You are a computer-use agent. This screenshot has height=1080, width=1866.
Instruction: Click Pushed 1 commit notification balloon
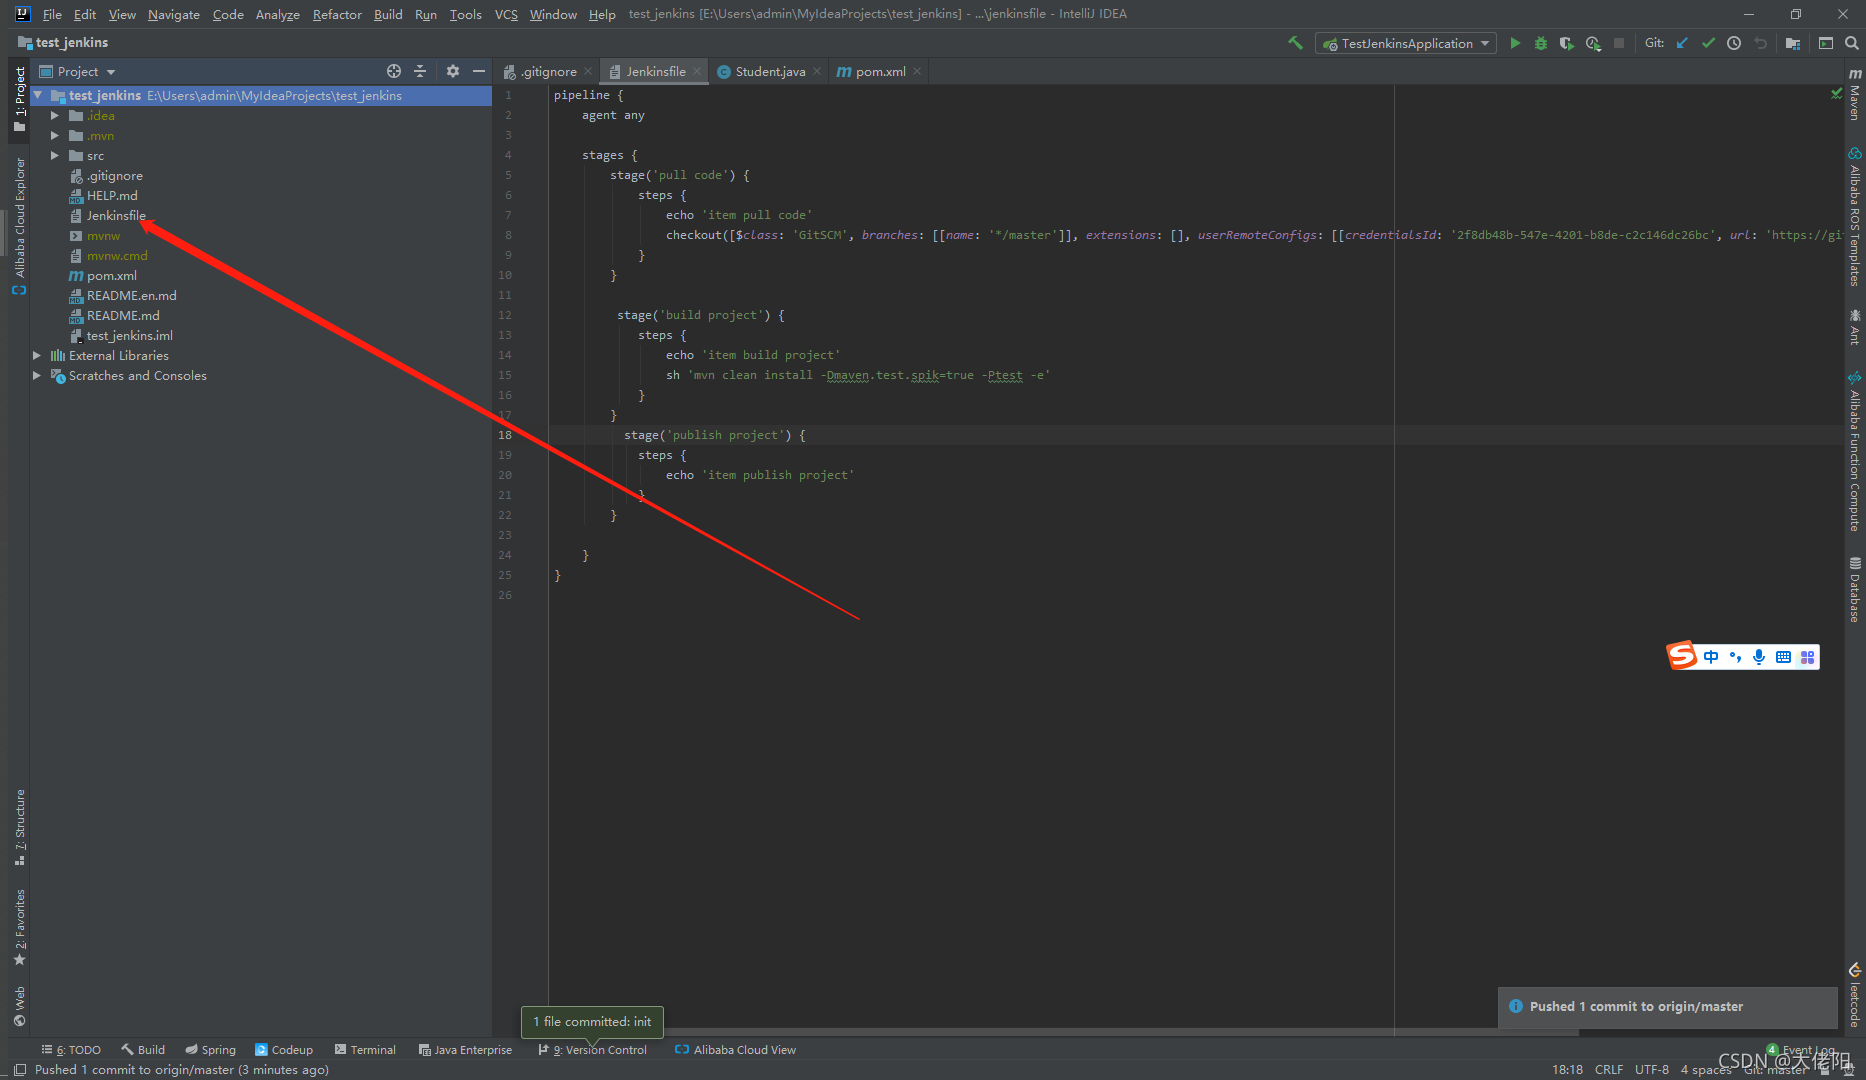pyautogui.click(x=1668, y=1007)
